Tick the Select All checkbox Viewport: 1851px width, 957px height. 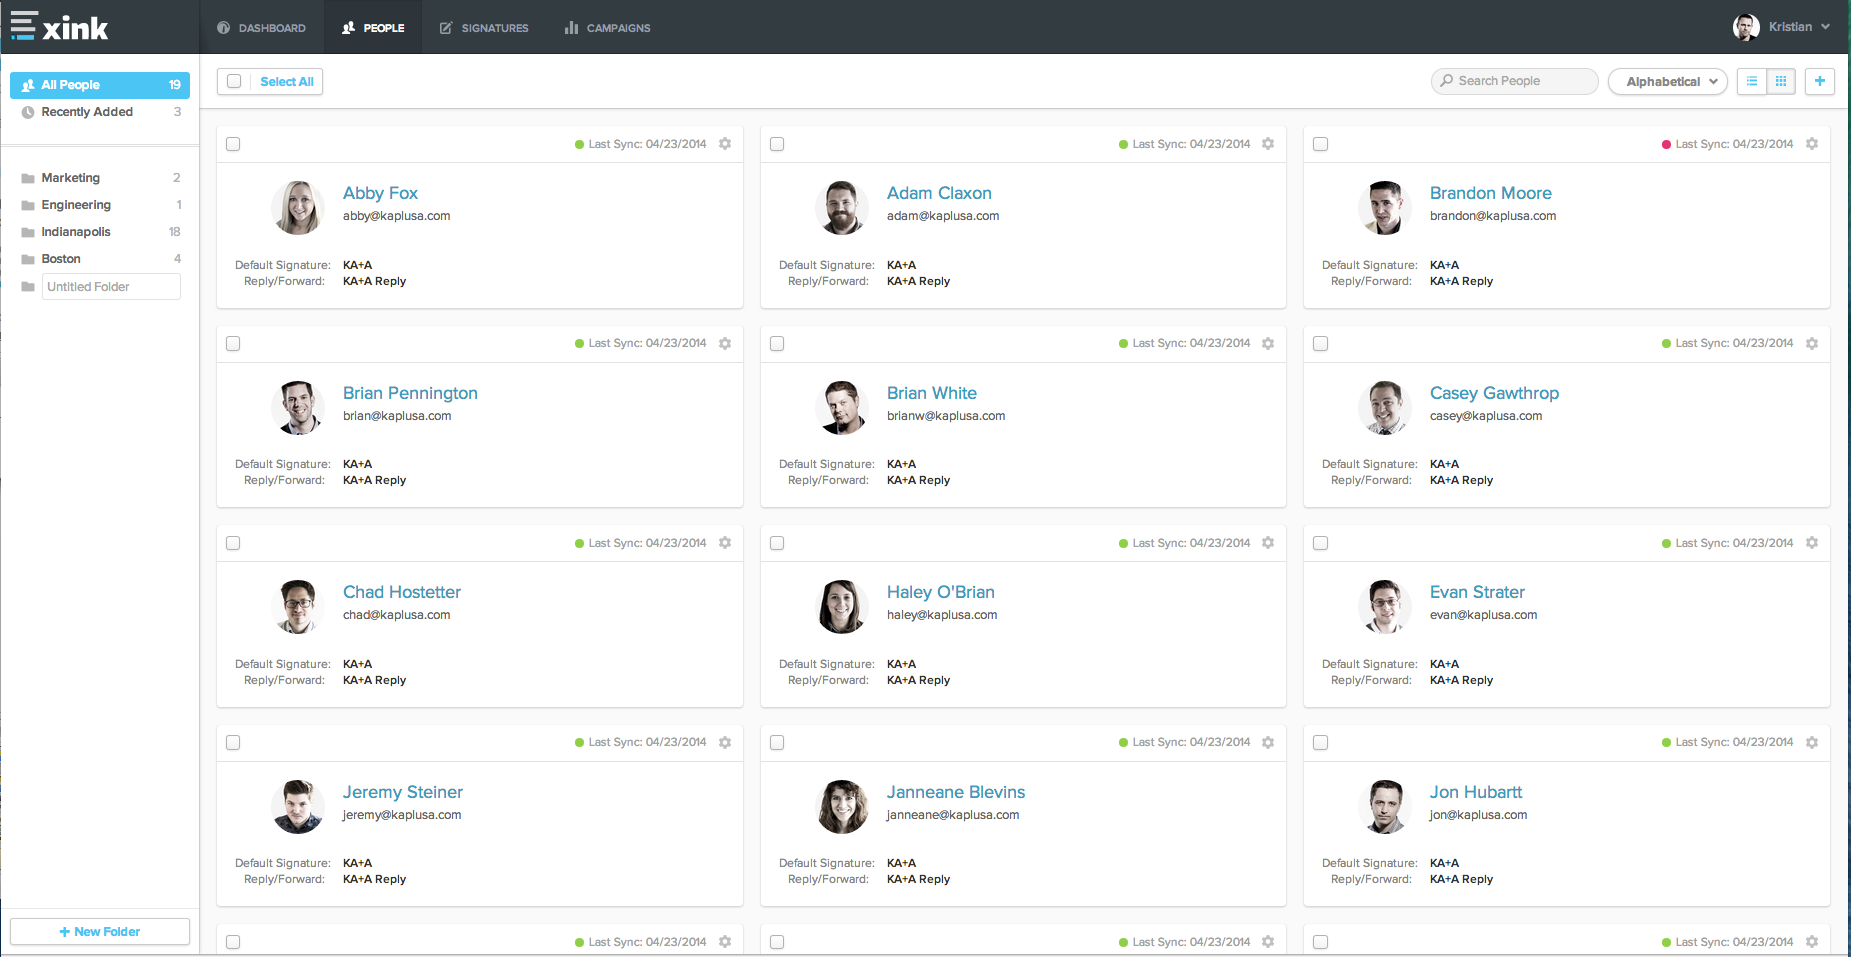234,81
